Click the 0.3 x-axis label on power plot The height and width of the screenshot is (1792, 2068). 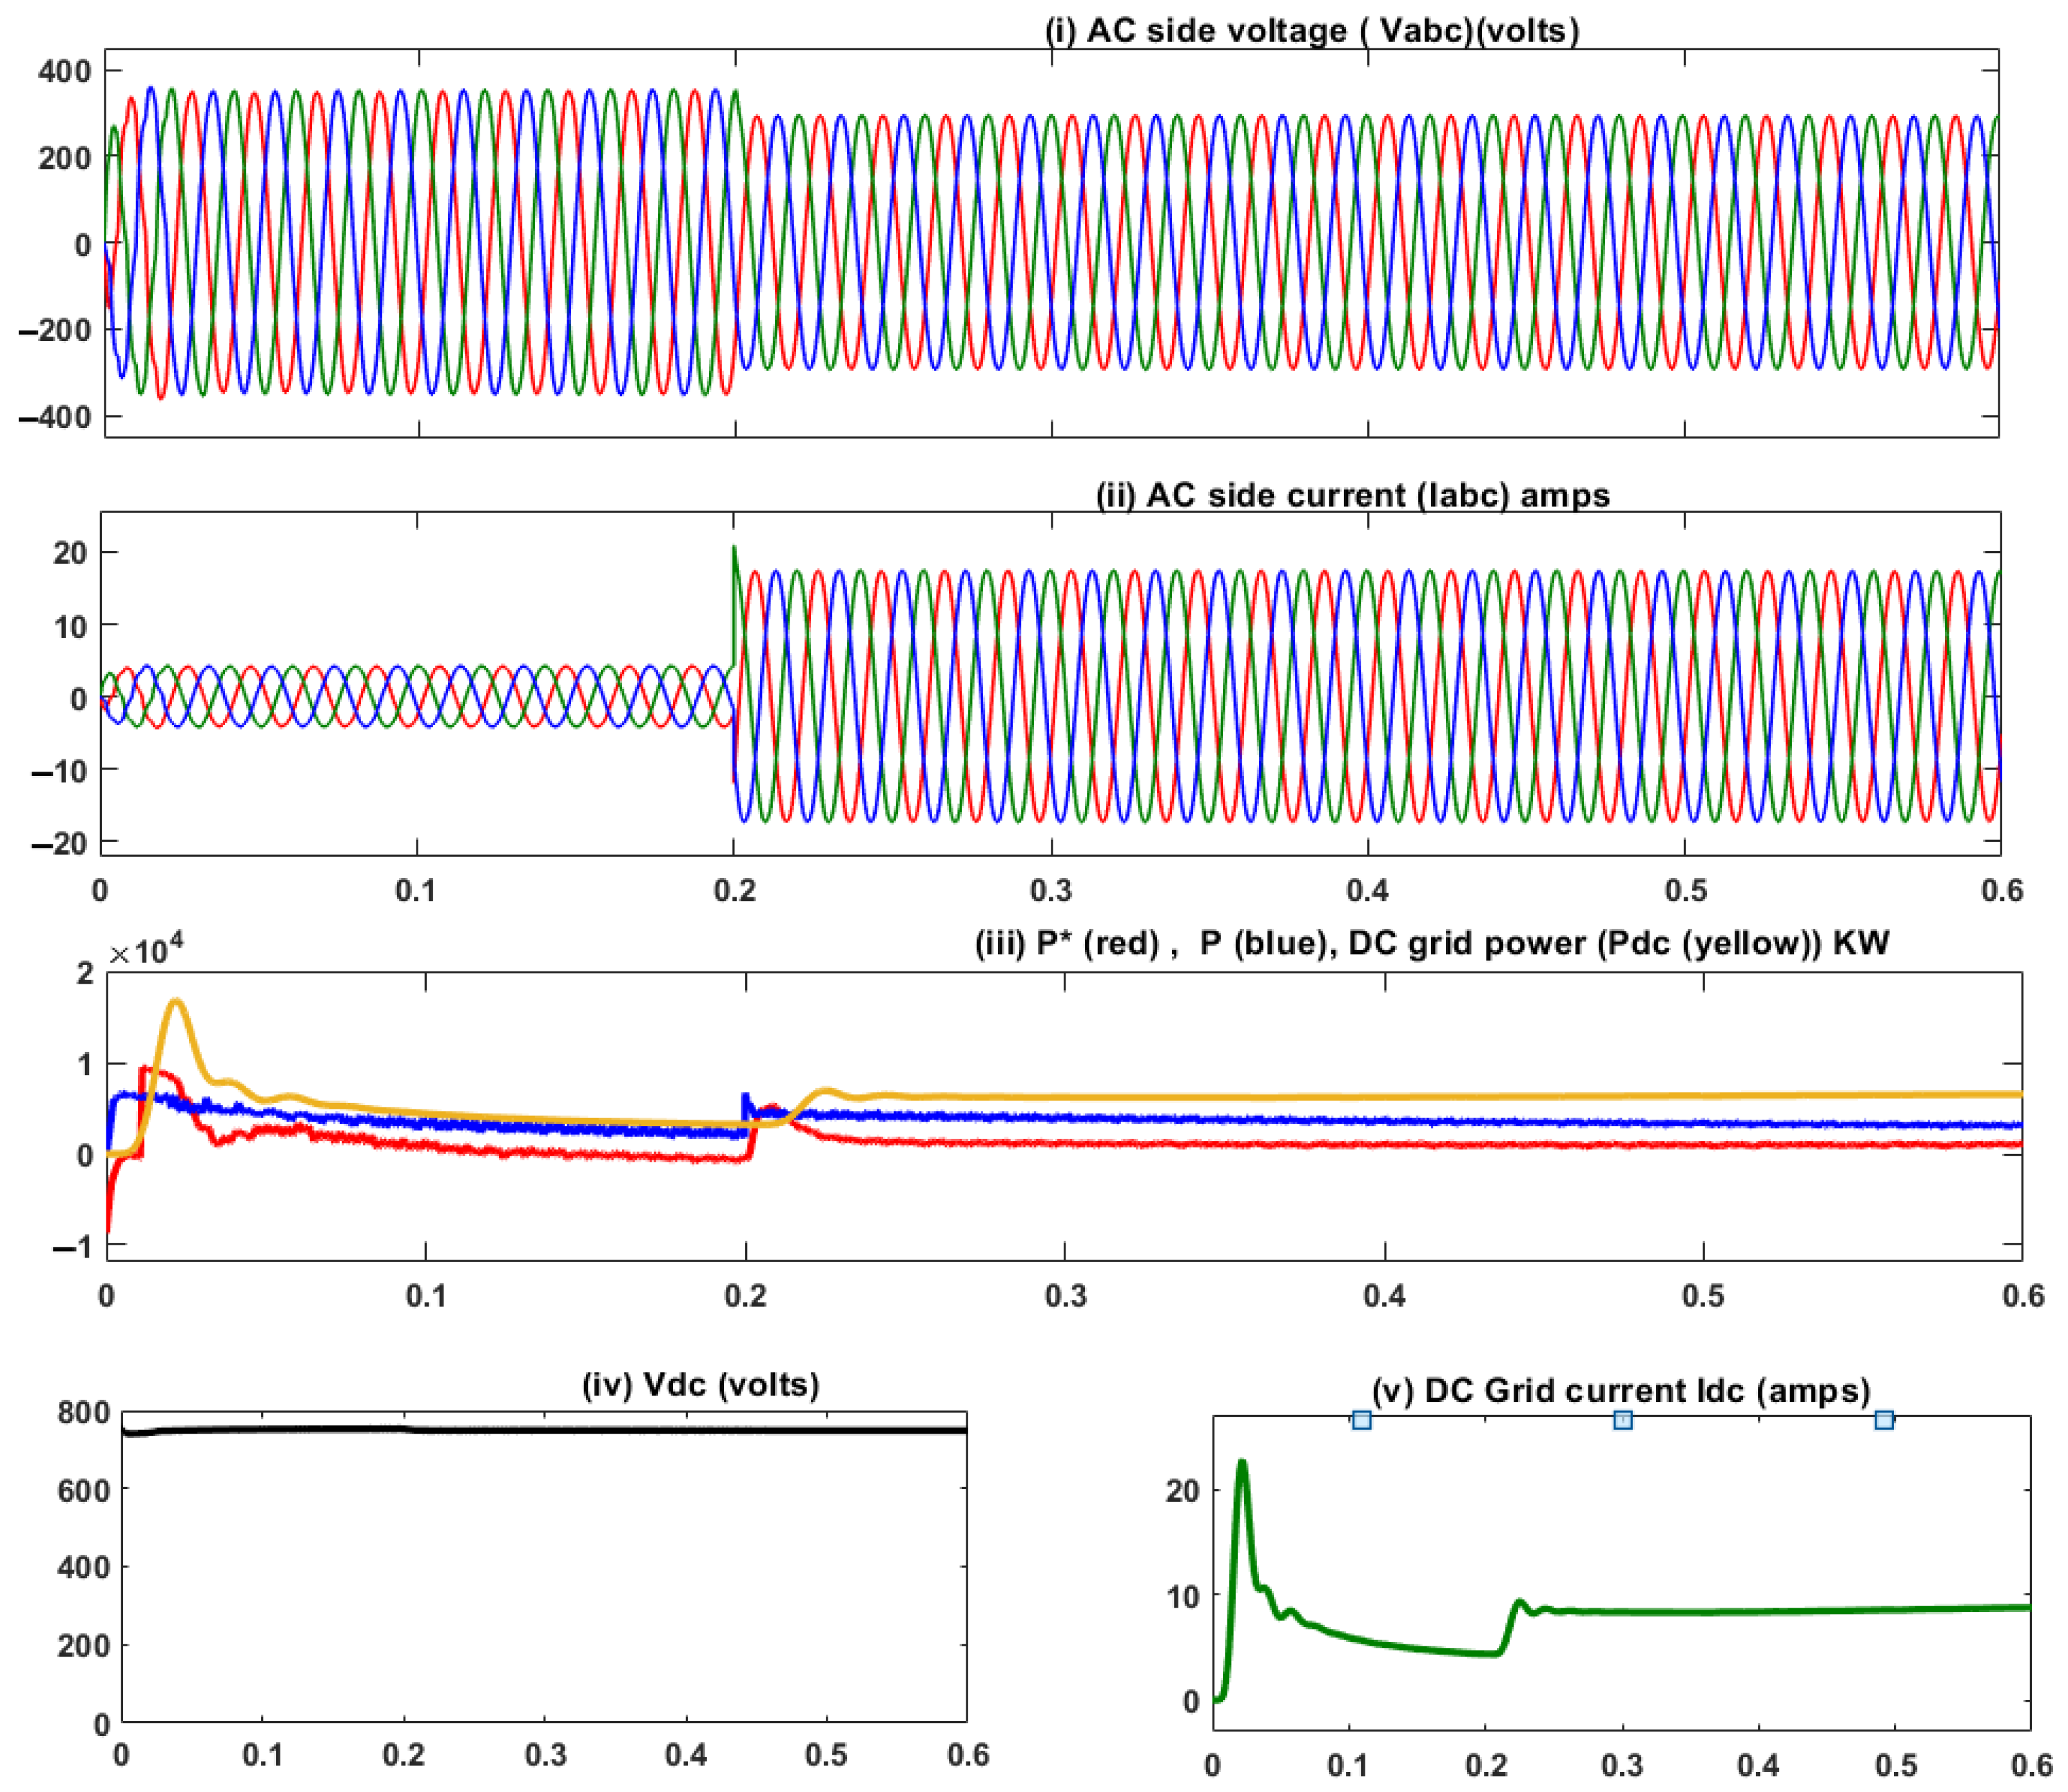click(x=1065, y=1296)
